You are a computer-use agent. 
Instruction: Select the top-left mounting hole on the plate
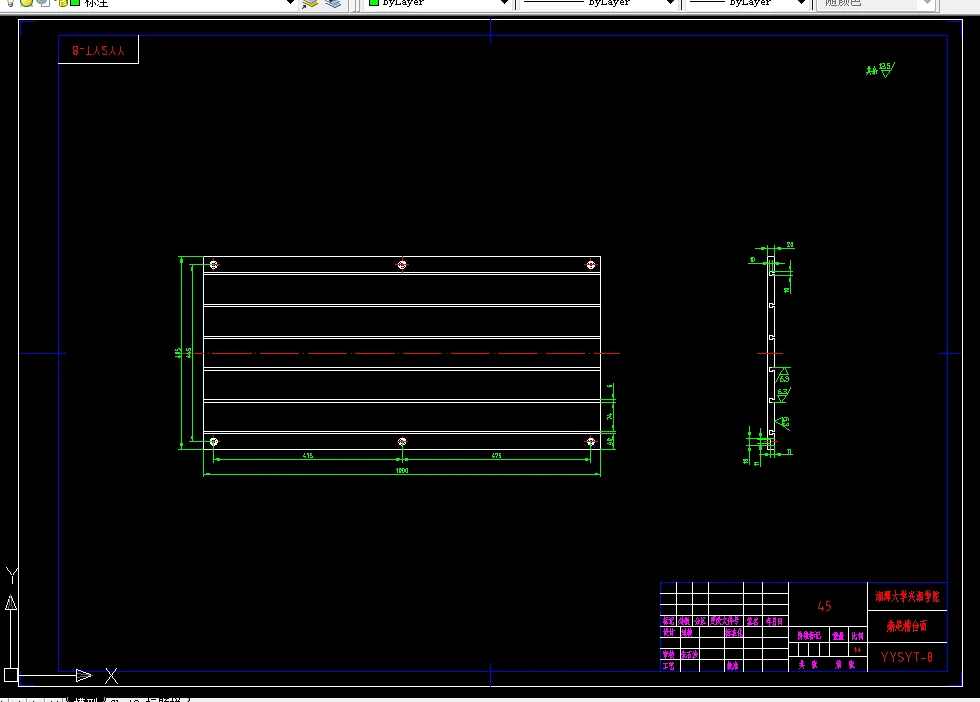(x=214, y=265)
